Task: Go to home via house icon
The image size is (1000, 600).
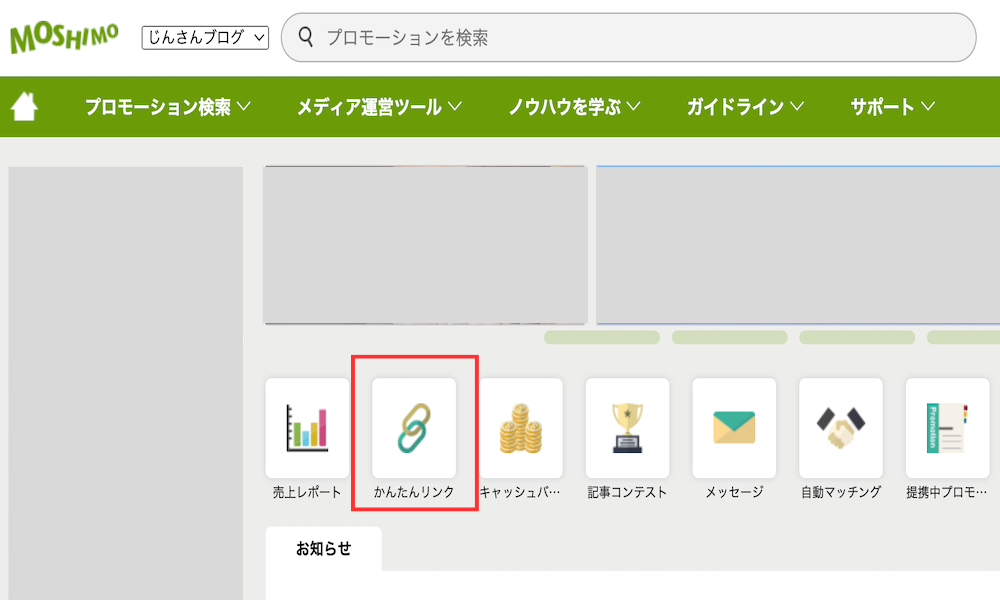Action: click(24, 106)
